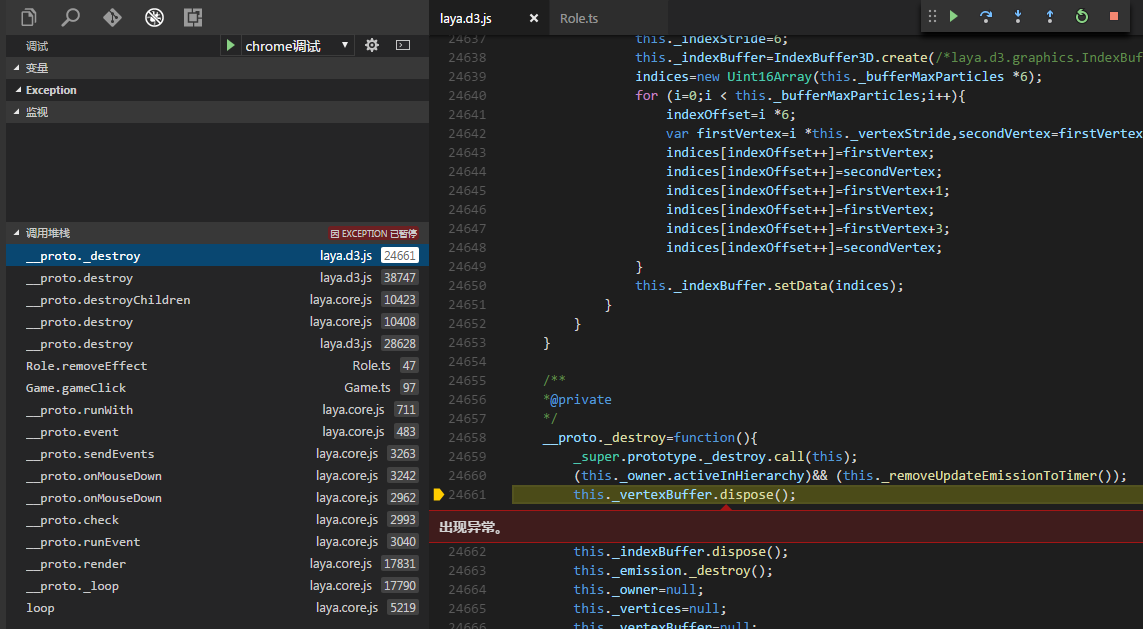Open the Git source control view

click(112, 17)
